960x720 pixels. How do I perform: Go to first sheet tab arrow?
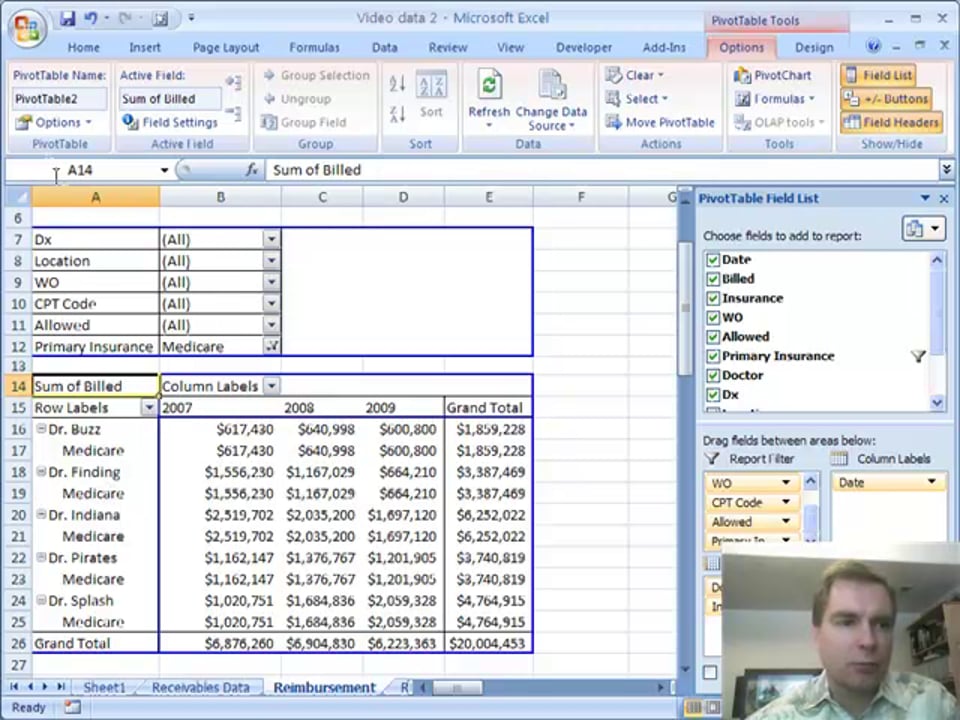pos(14,687)
